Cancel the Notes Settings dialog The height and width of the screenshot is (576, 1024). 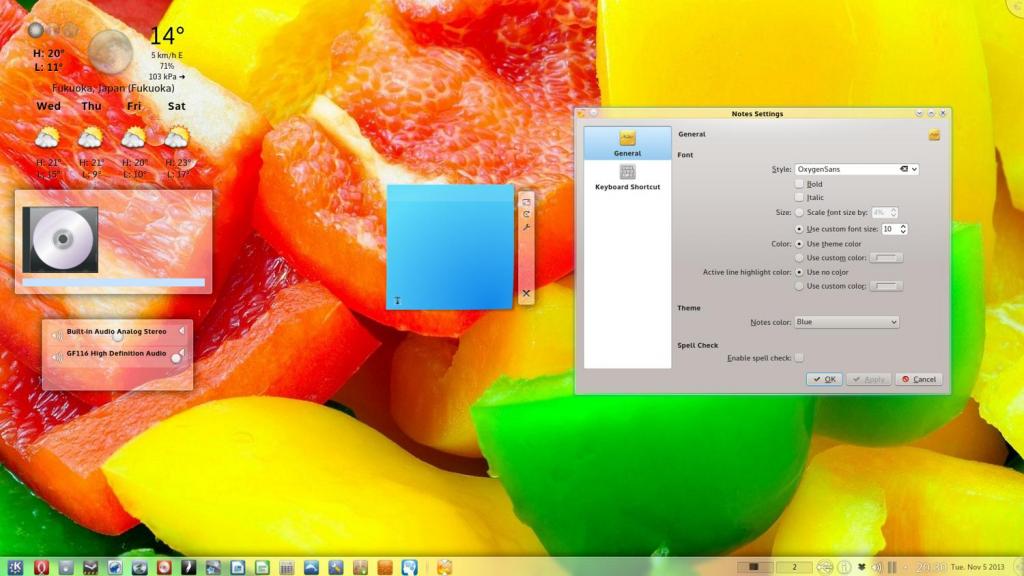(x=918, y=379)
